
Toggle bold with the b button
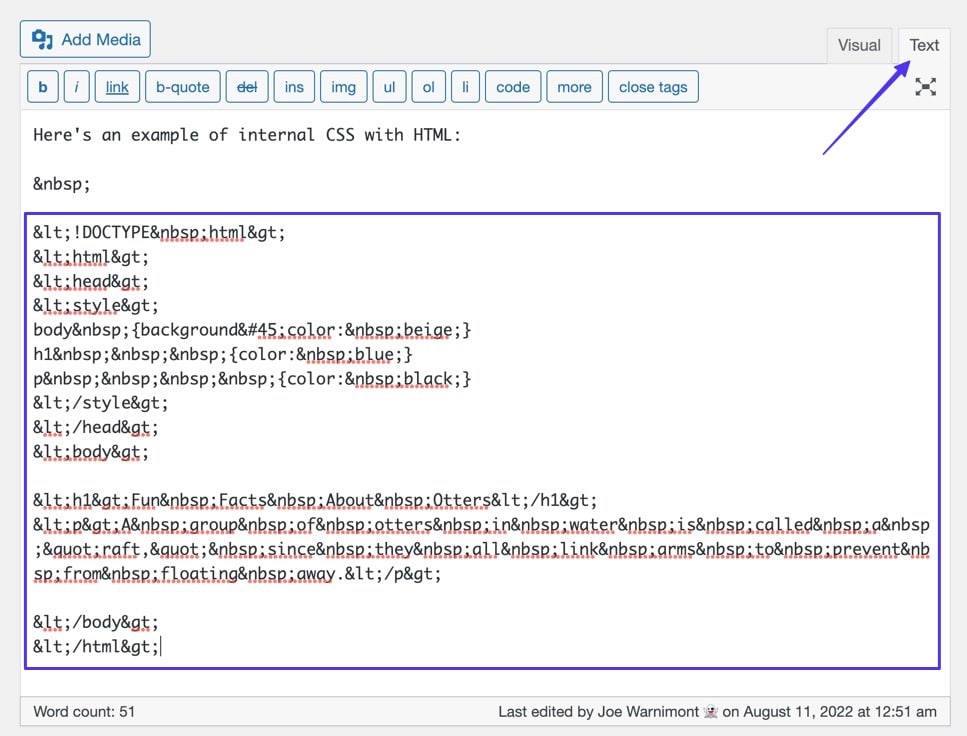pyautogui.click(x=42, y=87)
